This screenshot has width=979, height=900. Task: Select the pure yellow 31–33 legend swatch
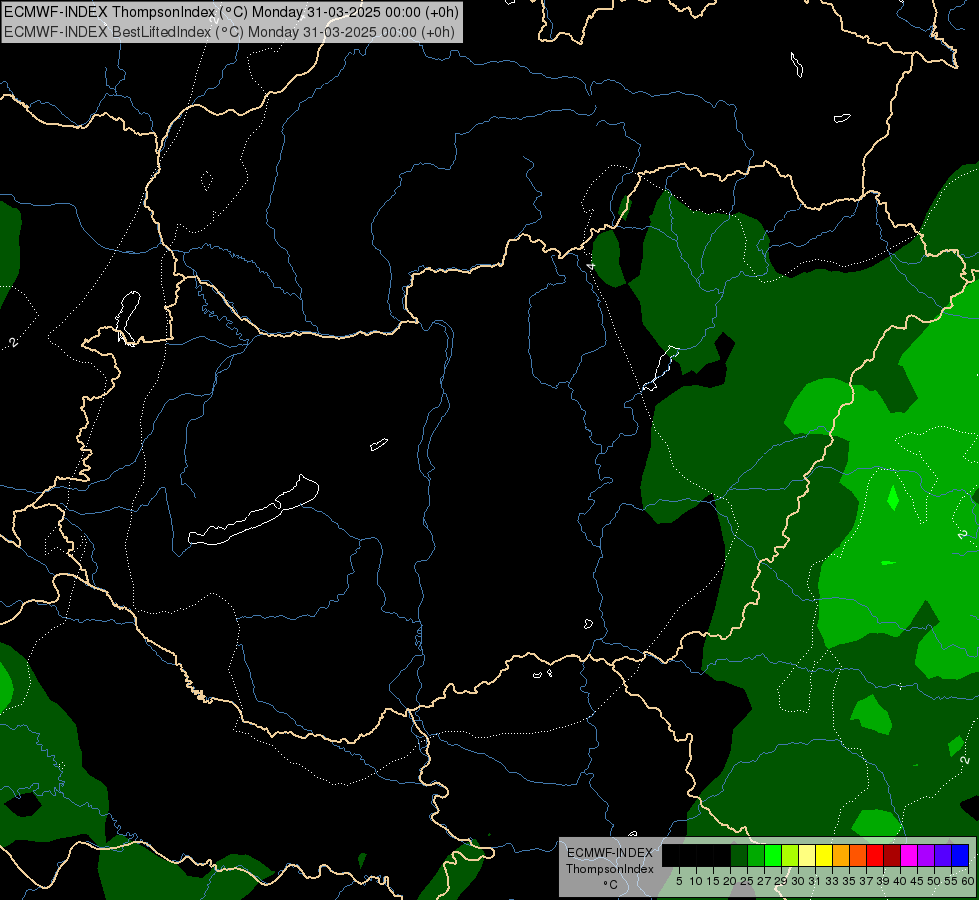[x=824, y=855]
